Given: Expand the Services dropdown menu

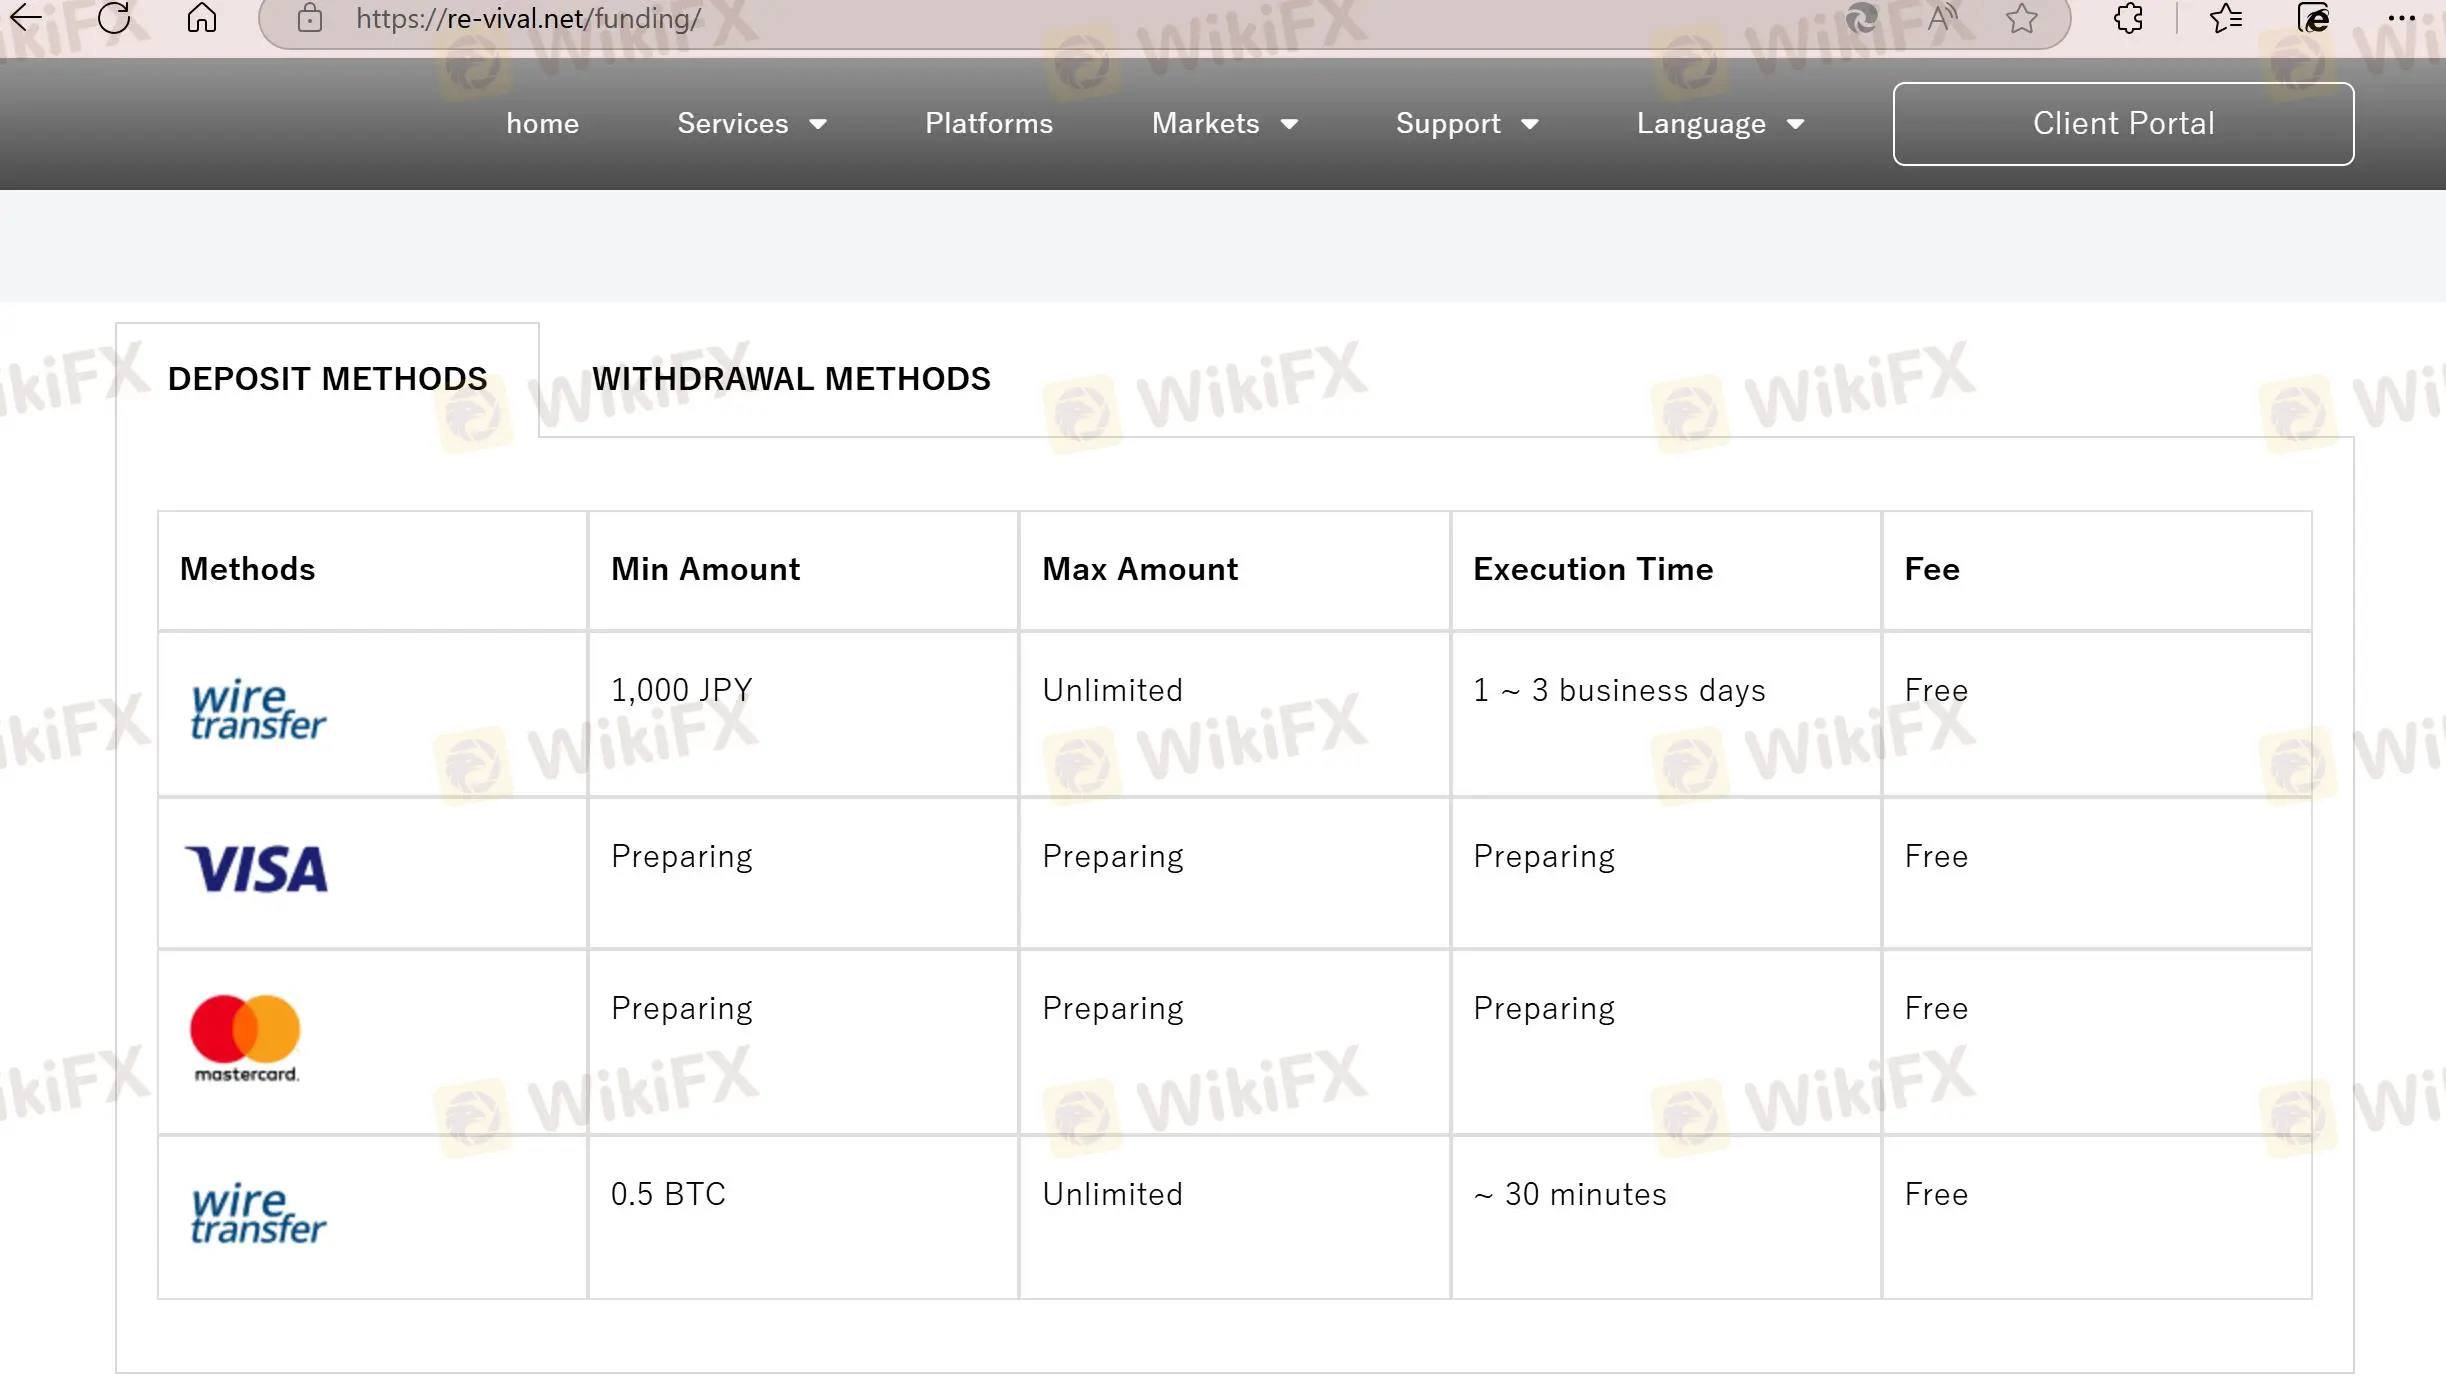Looking at the screenshot, I should tap(752, 123).
